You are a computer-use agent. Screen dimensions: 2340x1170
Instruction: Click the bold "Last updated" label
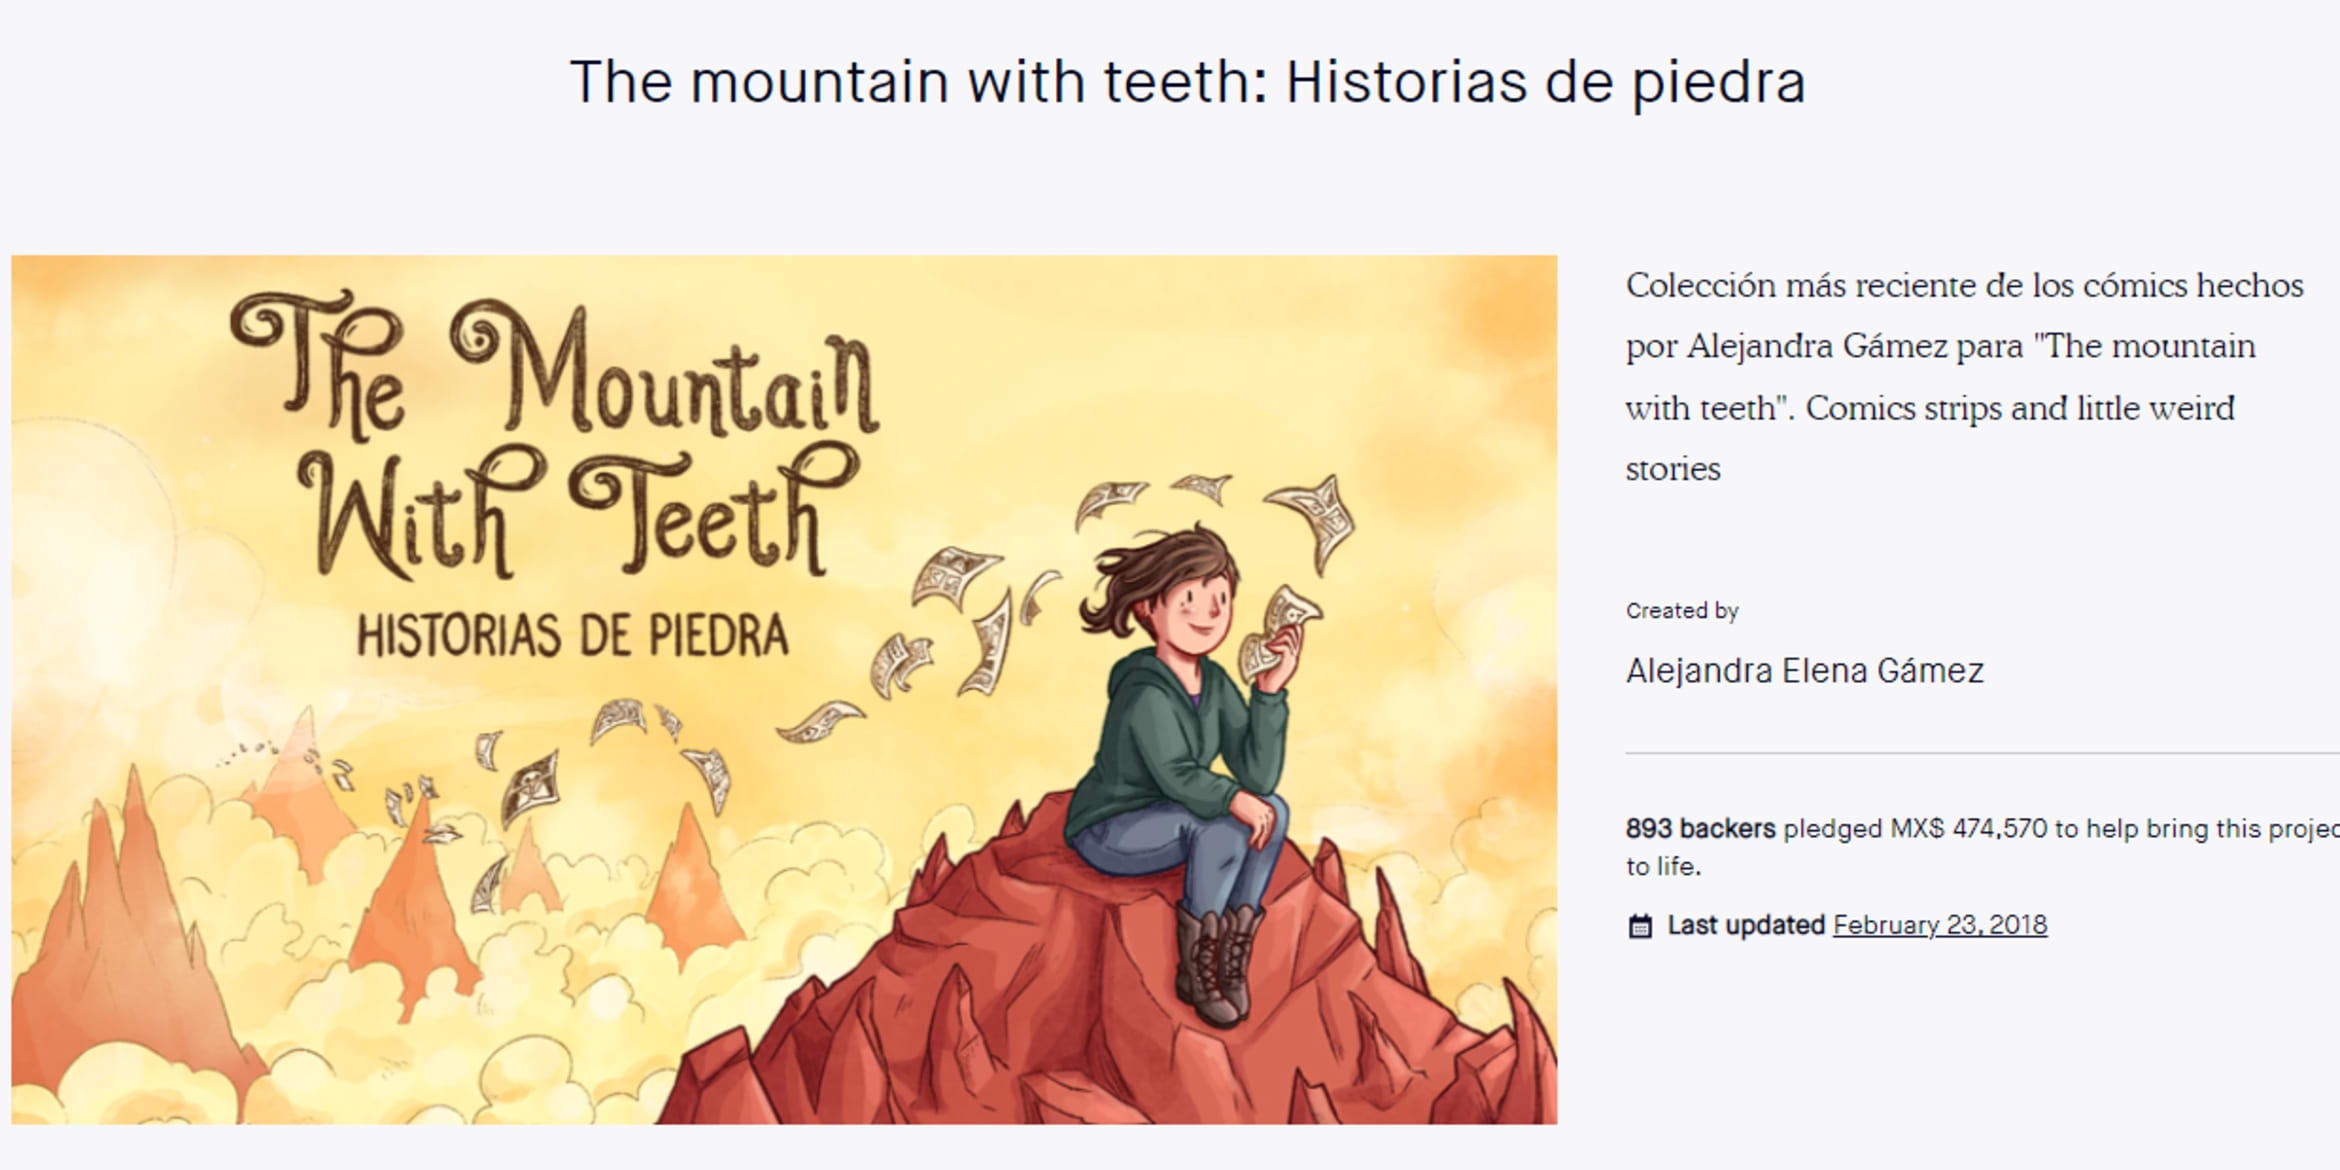1746,925
